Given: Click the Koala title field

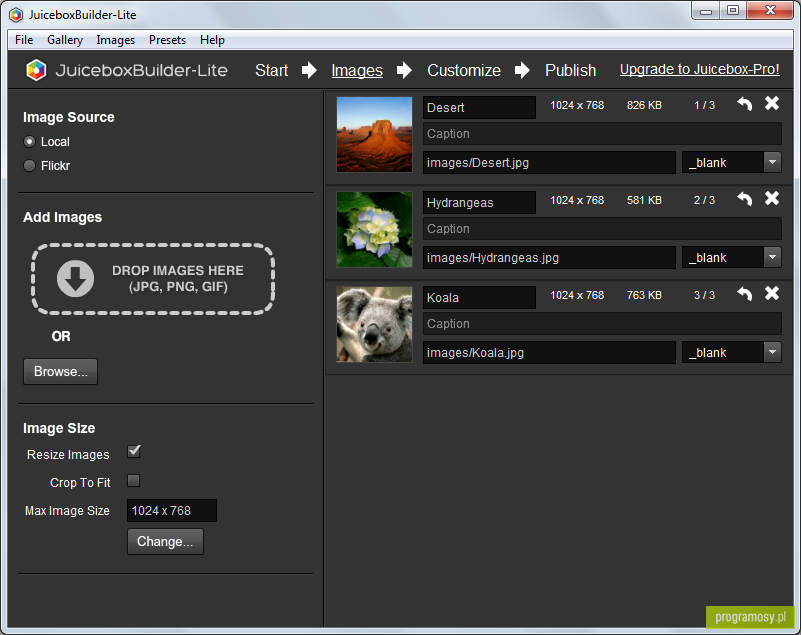Looking at the screenshot, I should point(479,298).
